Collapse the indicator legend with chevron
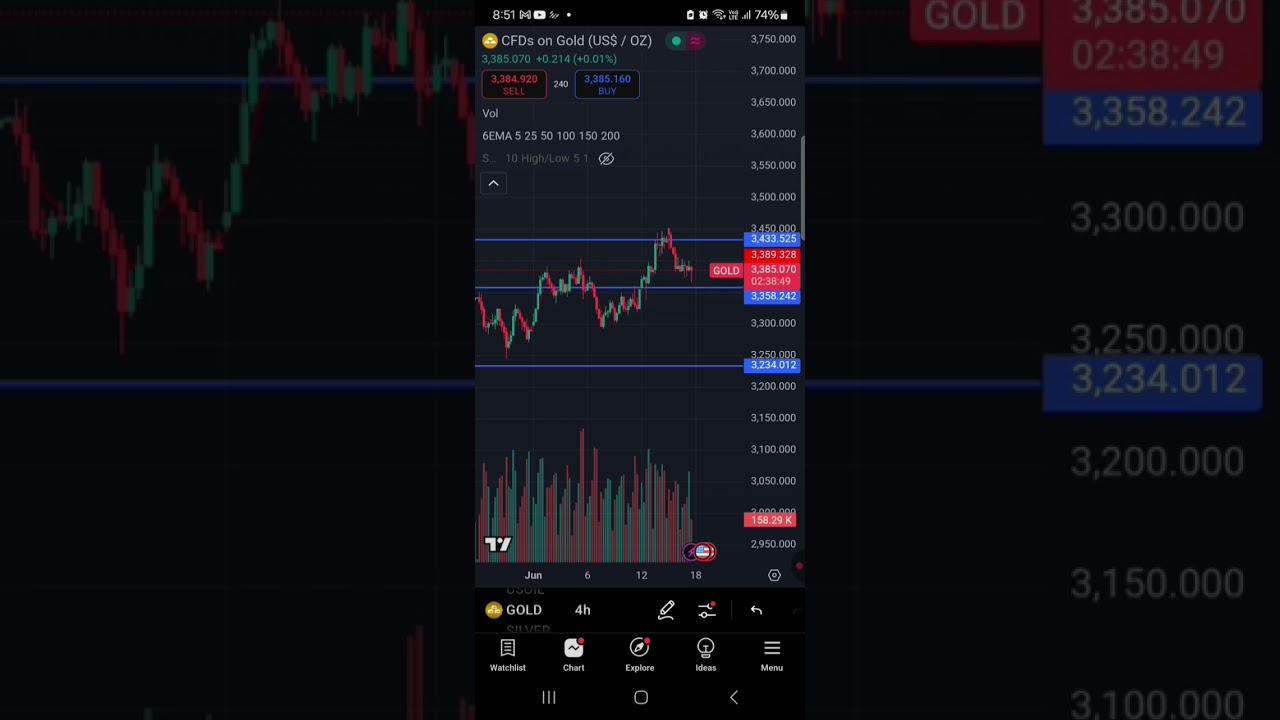Screen dimensions: 1280x720 tap(493, 183)
